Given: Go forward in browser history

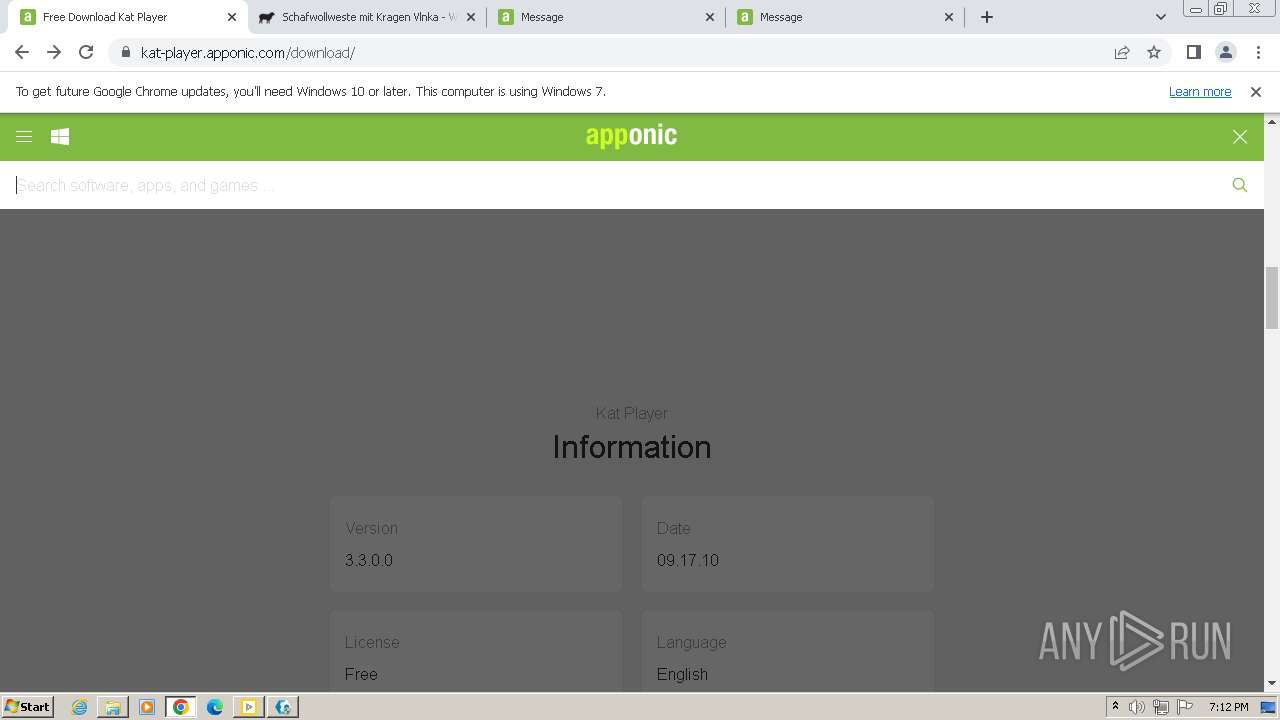Looking at the screenshot, I should 54,53.
